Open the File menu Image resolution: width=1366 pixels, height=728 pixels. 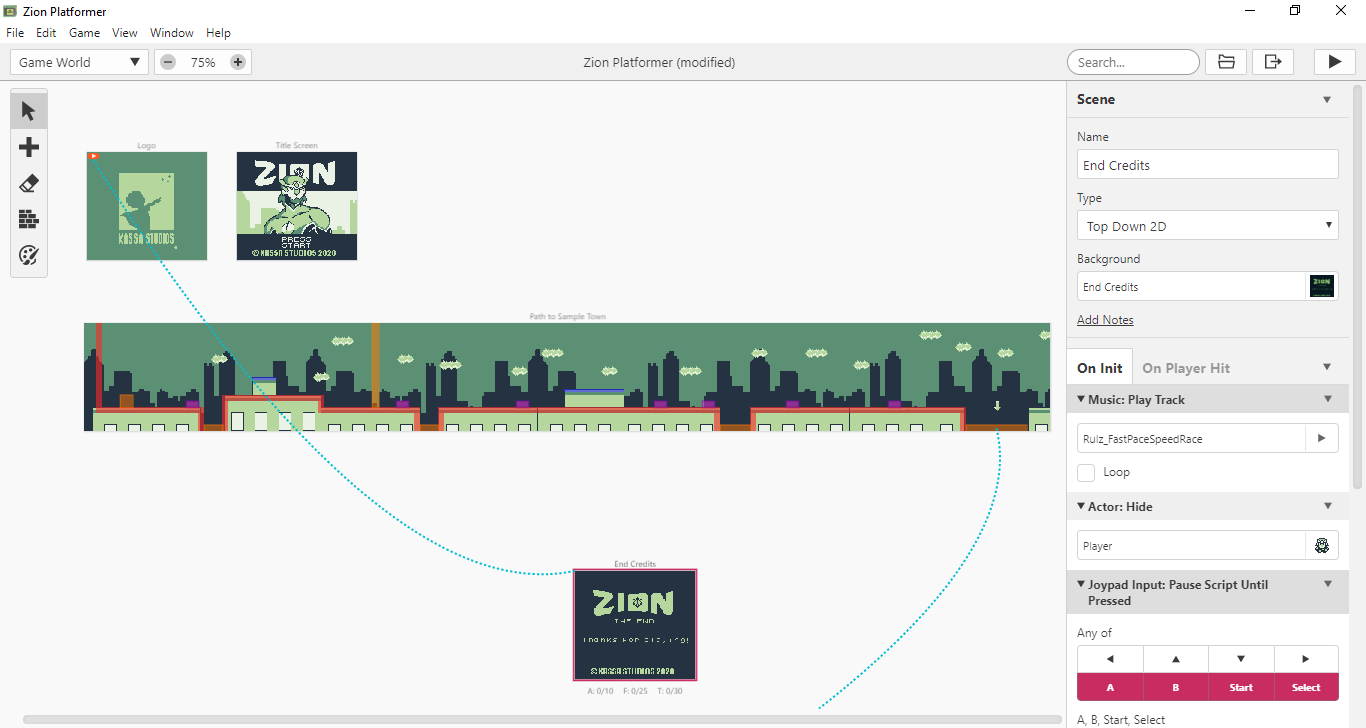click(15, 33)
